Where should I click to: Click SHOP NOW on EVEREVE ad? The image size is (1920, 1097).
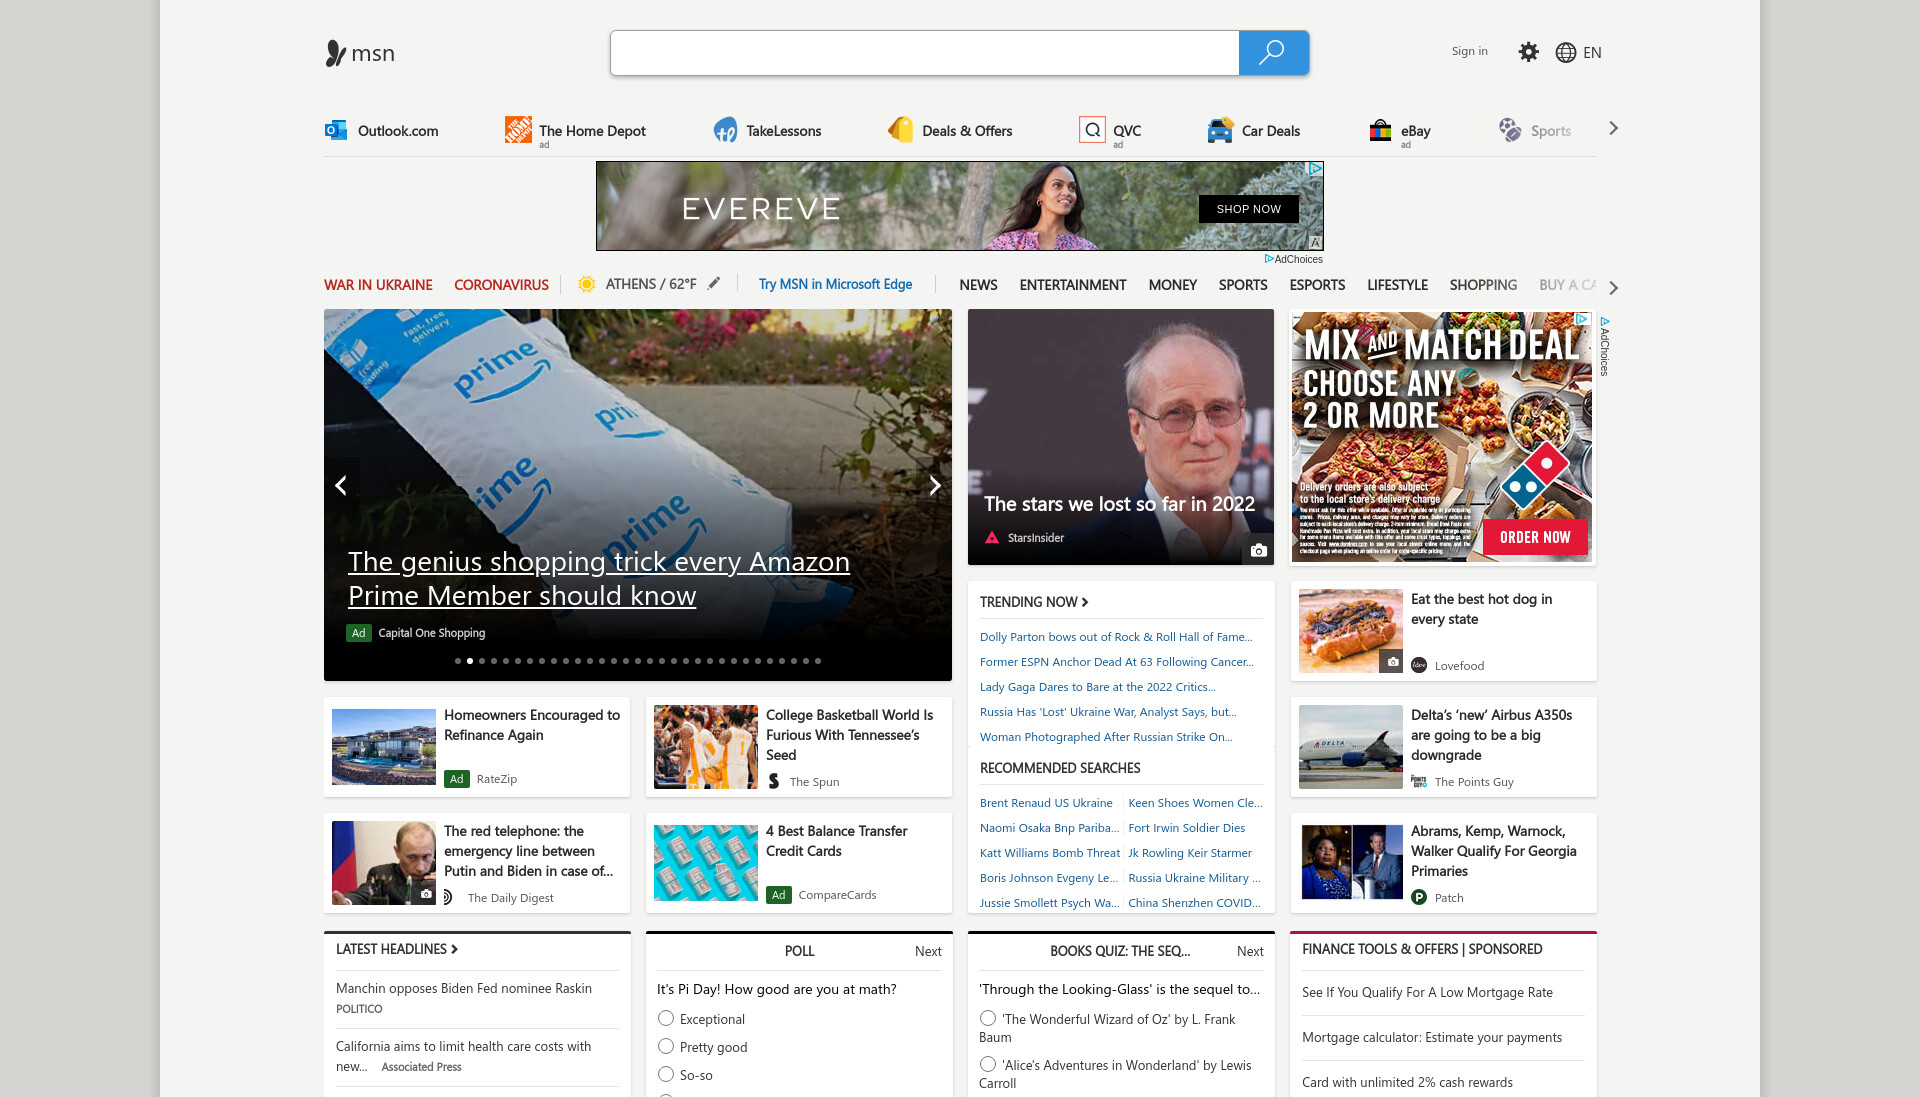coord(1248,209)
